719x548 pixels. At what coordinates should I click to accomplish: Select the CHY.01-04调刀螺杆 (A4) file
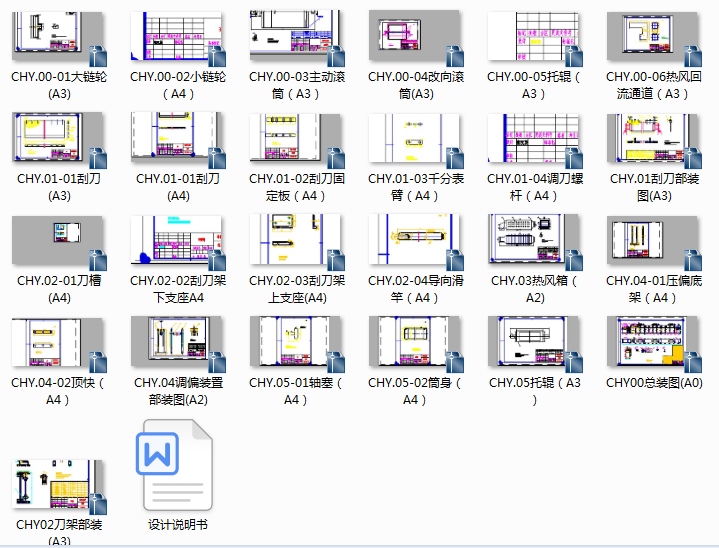click(x=535, y=140)
